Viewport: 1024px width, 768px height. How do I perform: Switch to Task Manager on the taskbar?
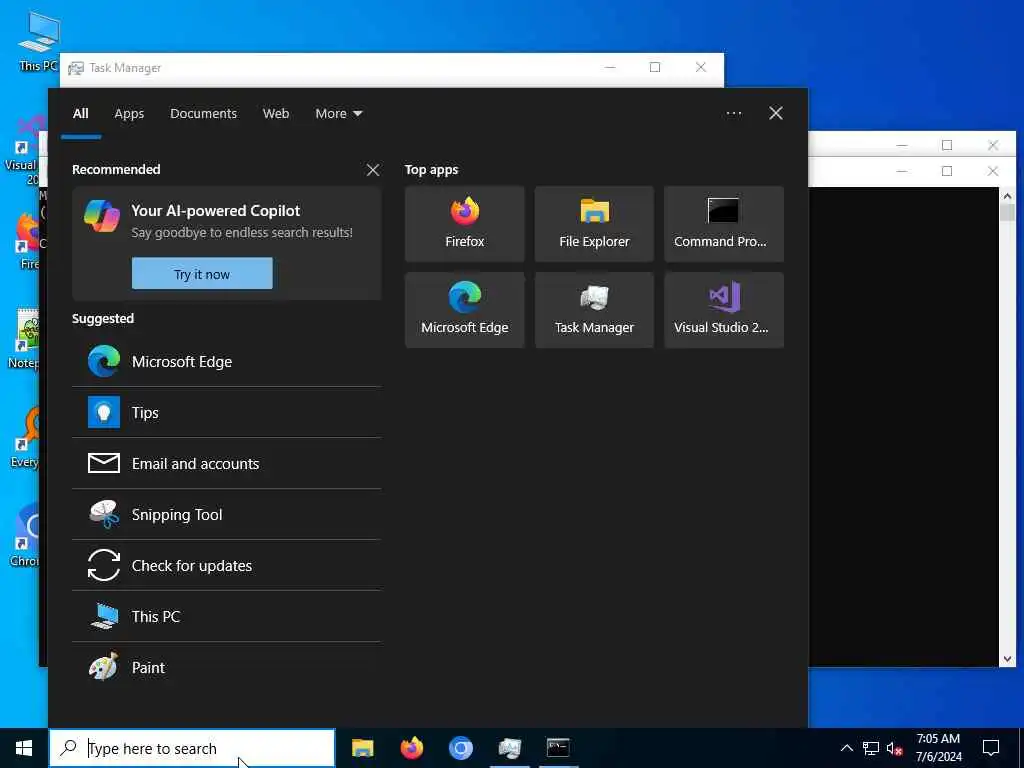tap(509, 748)
